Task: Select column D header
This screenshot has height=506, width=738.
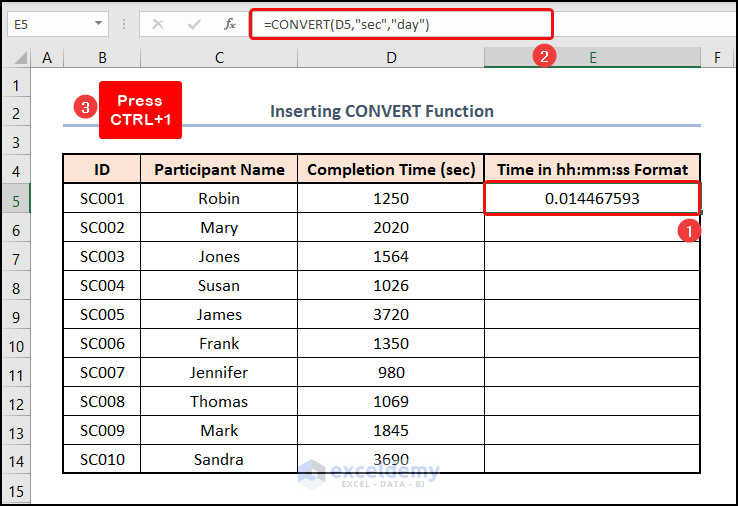Action: 391,57
